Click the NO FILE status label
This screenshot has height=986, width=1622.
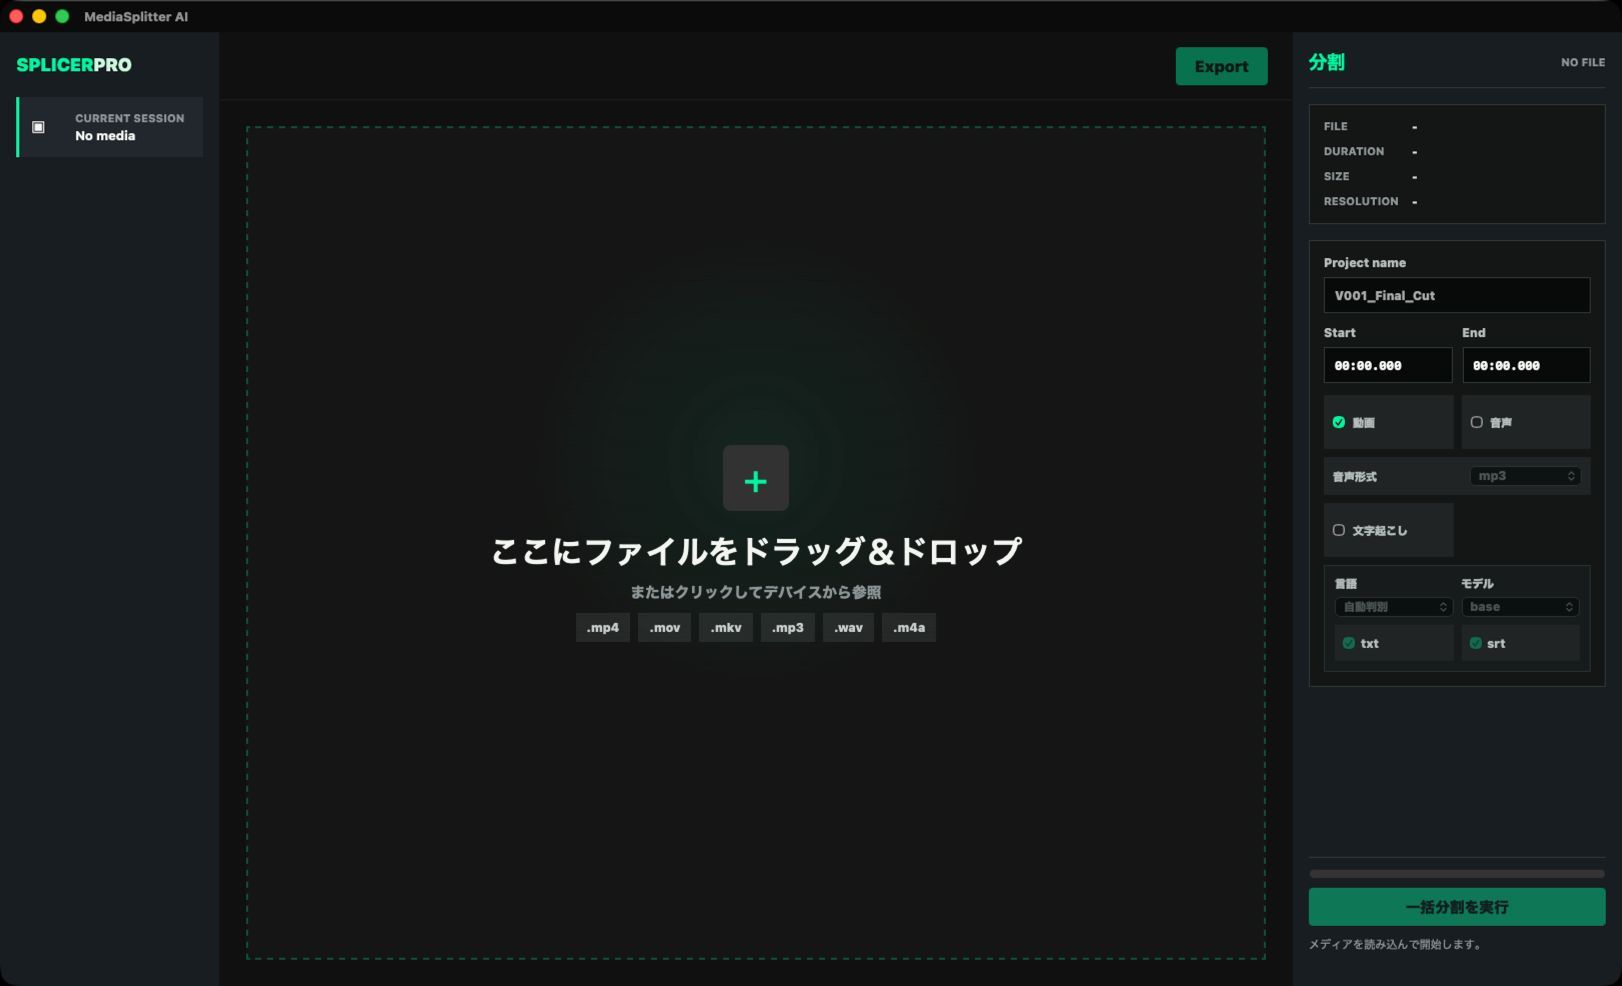click(x=1583, y=62)
